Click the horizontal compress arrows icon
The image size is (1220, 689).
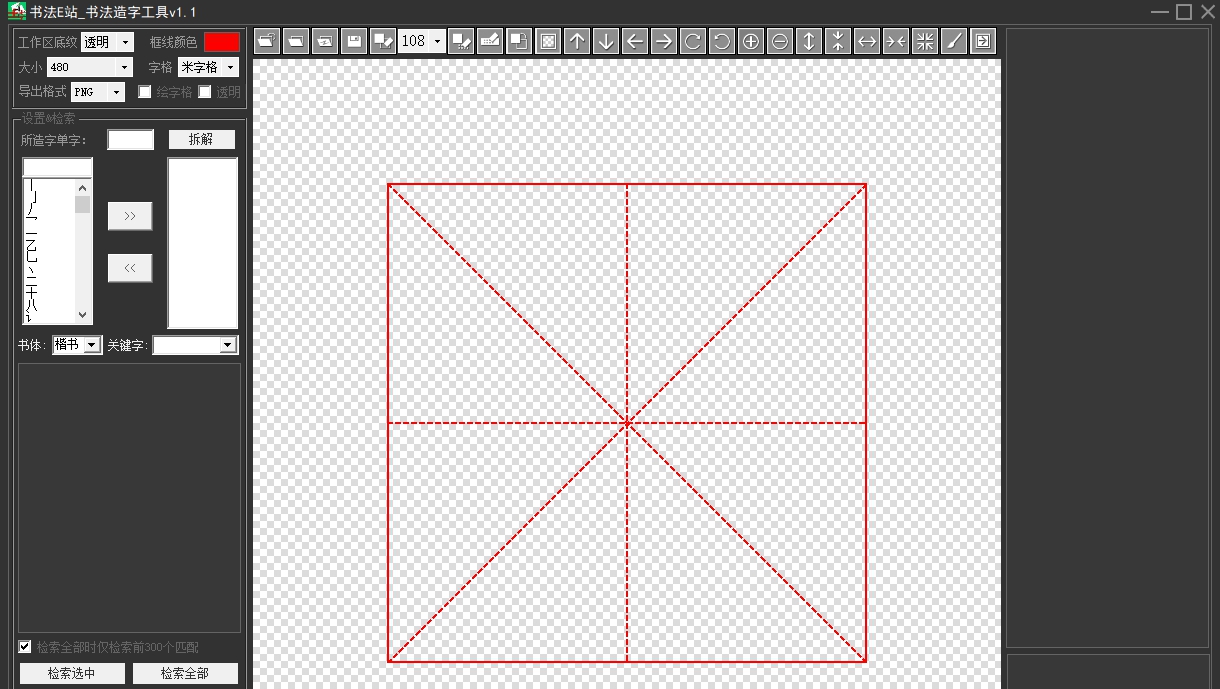896,41
